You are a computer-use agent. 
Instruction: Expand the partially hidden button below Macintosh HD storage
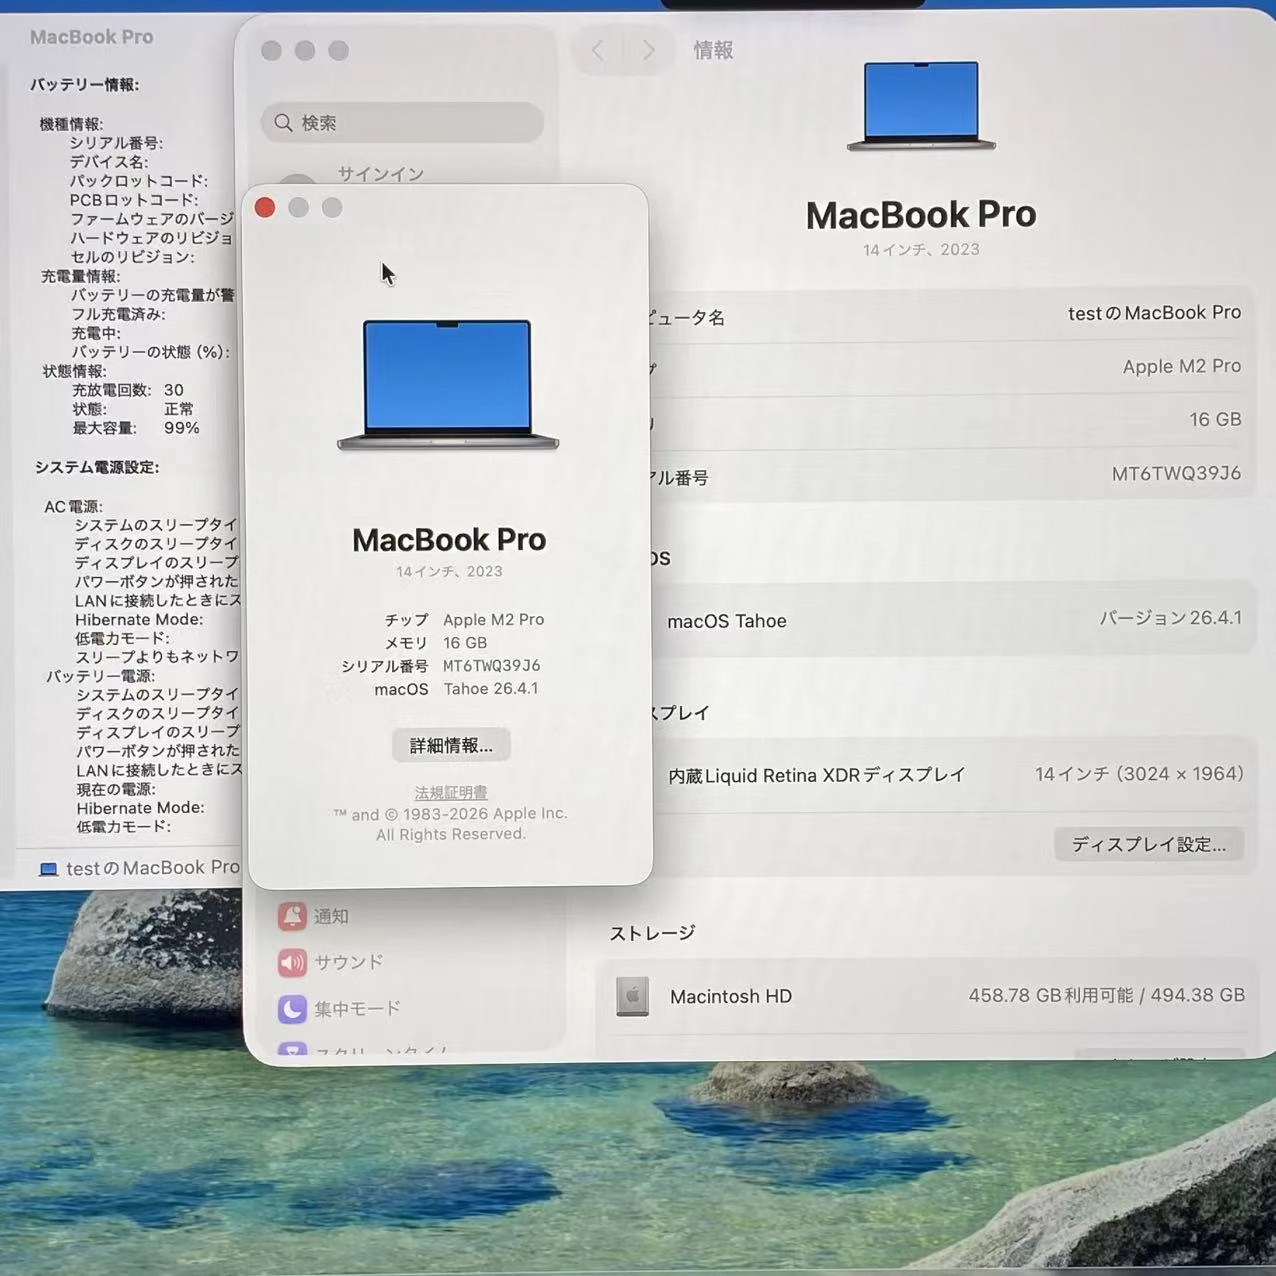(x=1160, y=1055)
